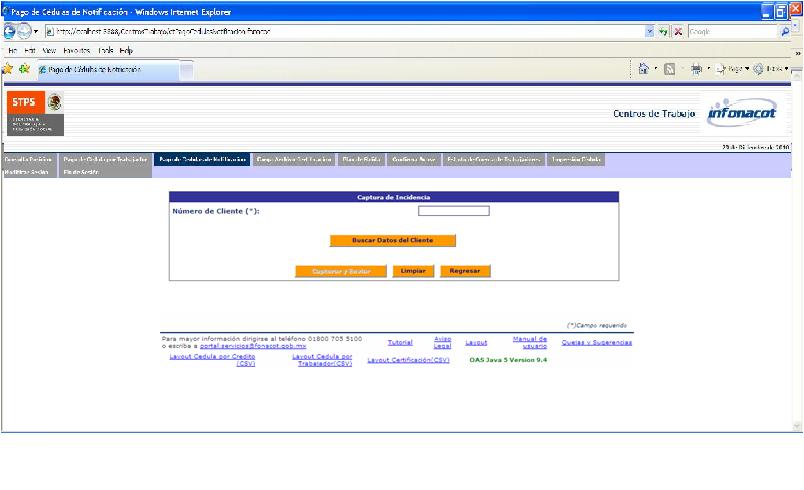The width and height of the screenshot is (804, 490).
Task: Click the Print icon in command bar
Action: tap(696, 69)
